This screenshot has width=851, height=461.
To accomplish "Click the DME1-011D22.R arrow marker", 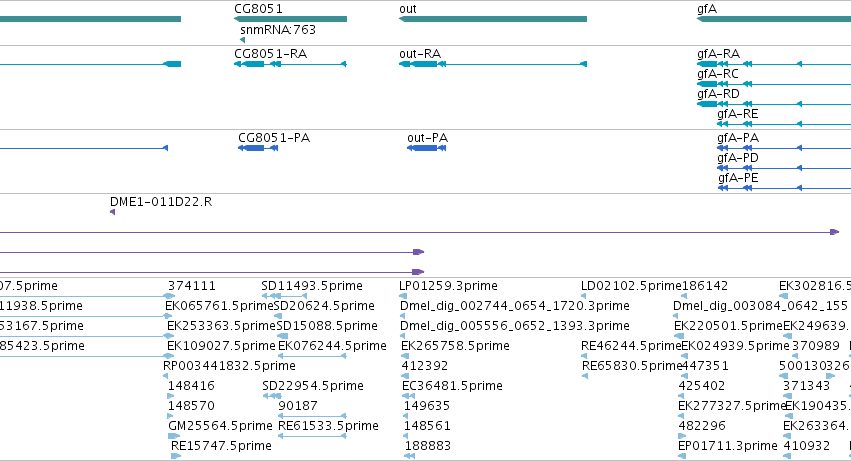I will [x=112, y=212].
